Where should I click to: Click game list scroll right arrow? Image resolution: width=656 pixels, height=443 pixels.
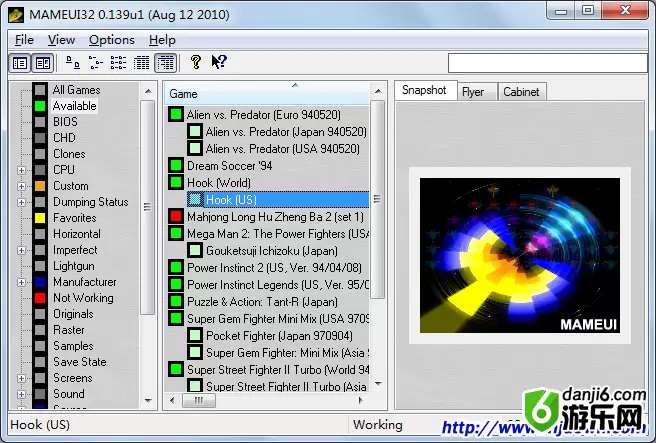360,400
